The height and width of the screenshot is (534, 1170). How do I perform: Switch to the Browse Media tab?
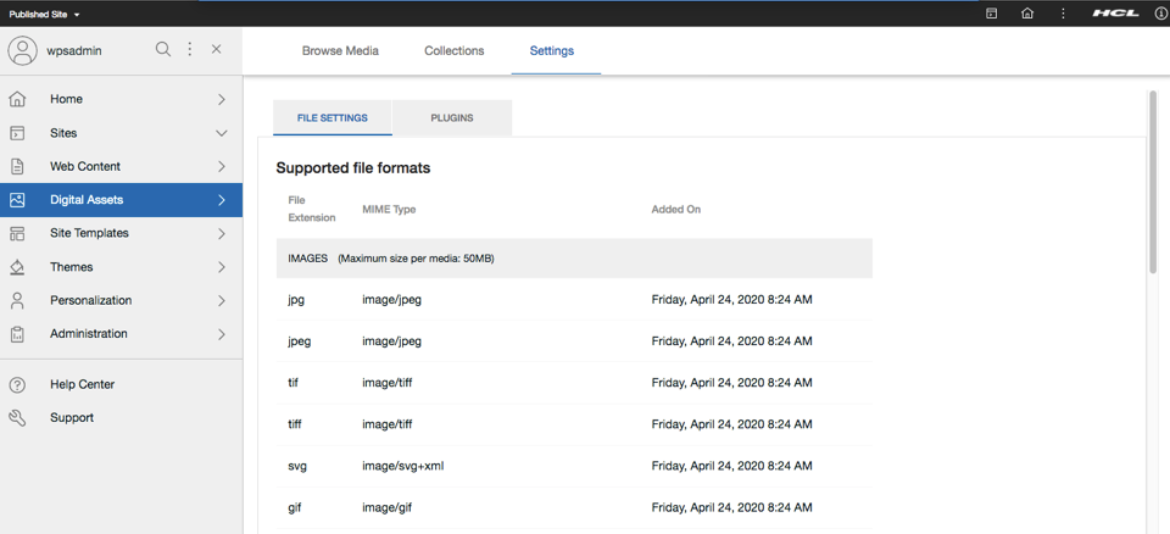pyautogui.click(x=340, y=51)
